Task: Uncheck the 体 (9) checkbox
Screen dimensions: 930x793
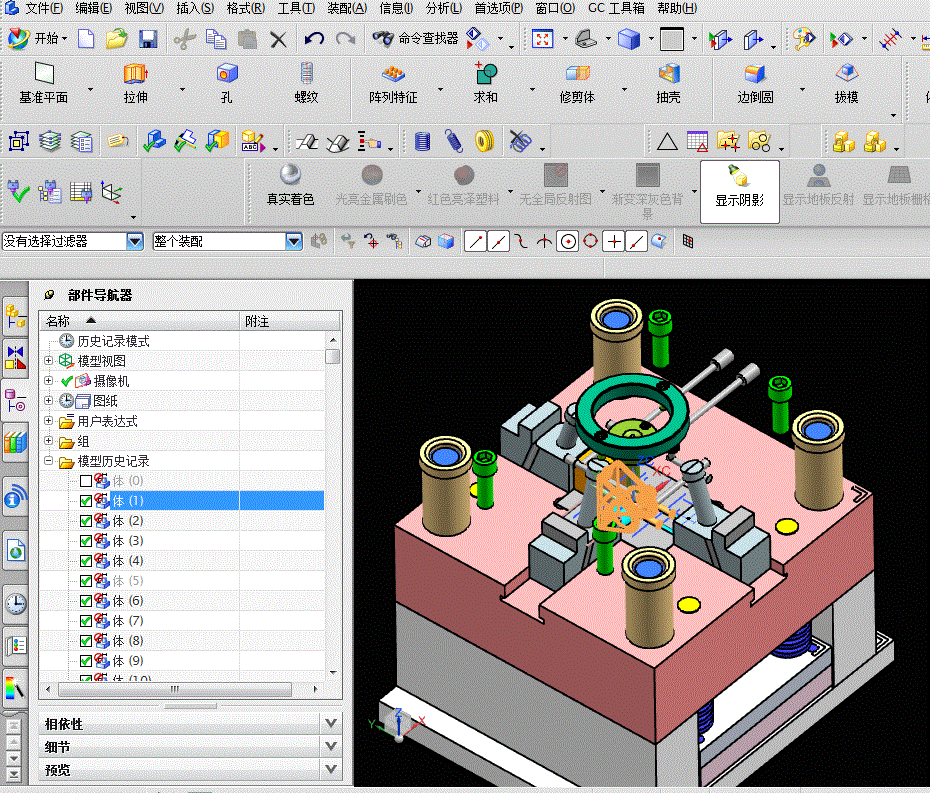Action: point(86,661)
